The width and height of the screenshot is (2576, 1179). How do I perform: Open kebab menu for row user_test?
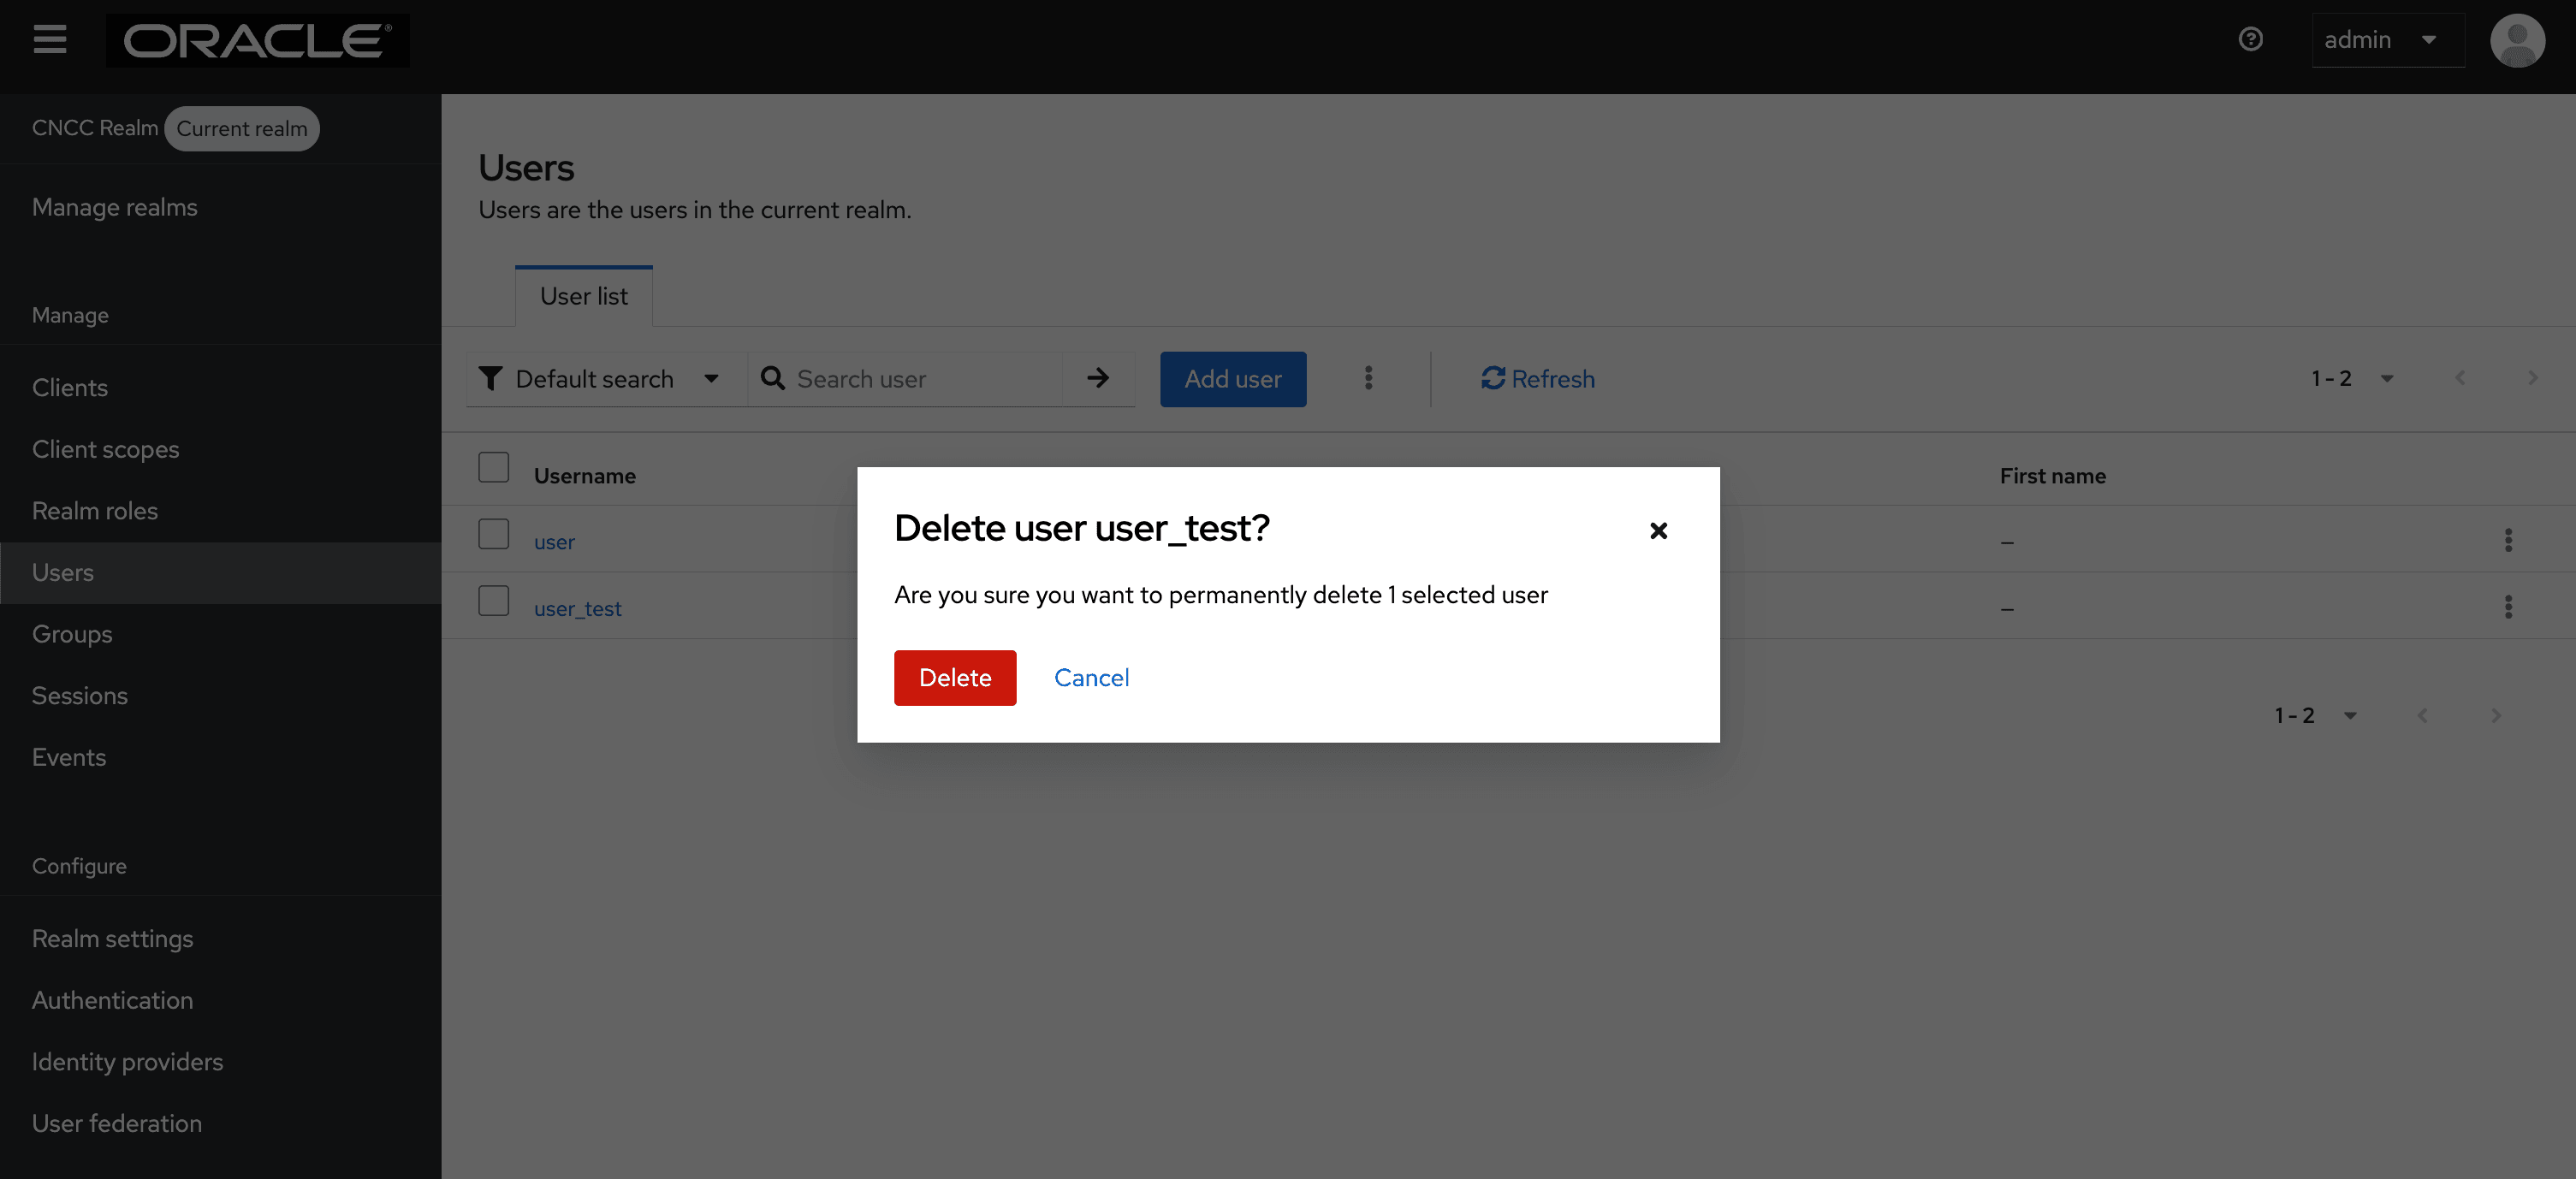pos(2507,607)
